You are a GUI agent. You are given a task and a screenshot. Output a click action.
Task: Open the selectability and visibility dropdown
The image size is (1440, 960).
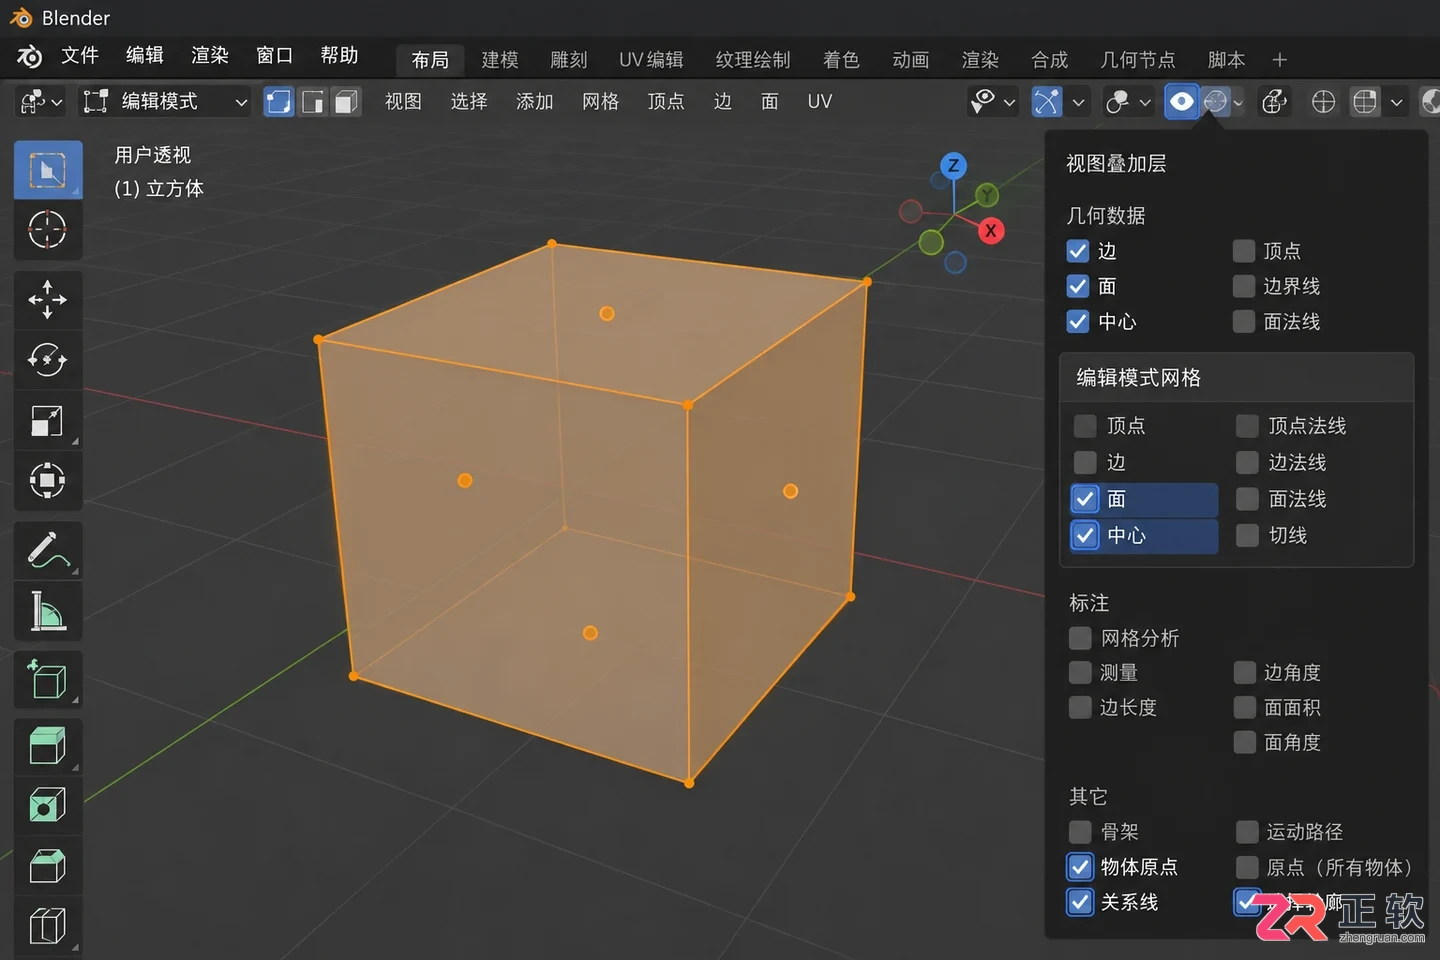point(992,102)
